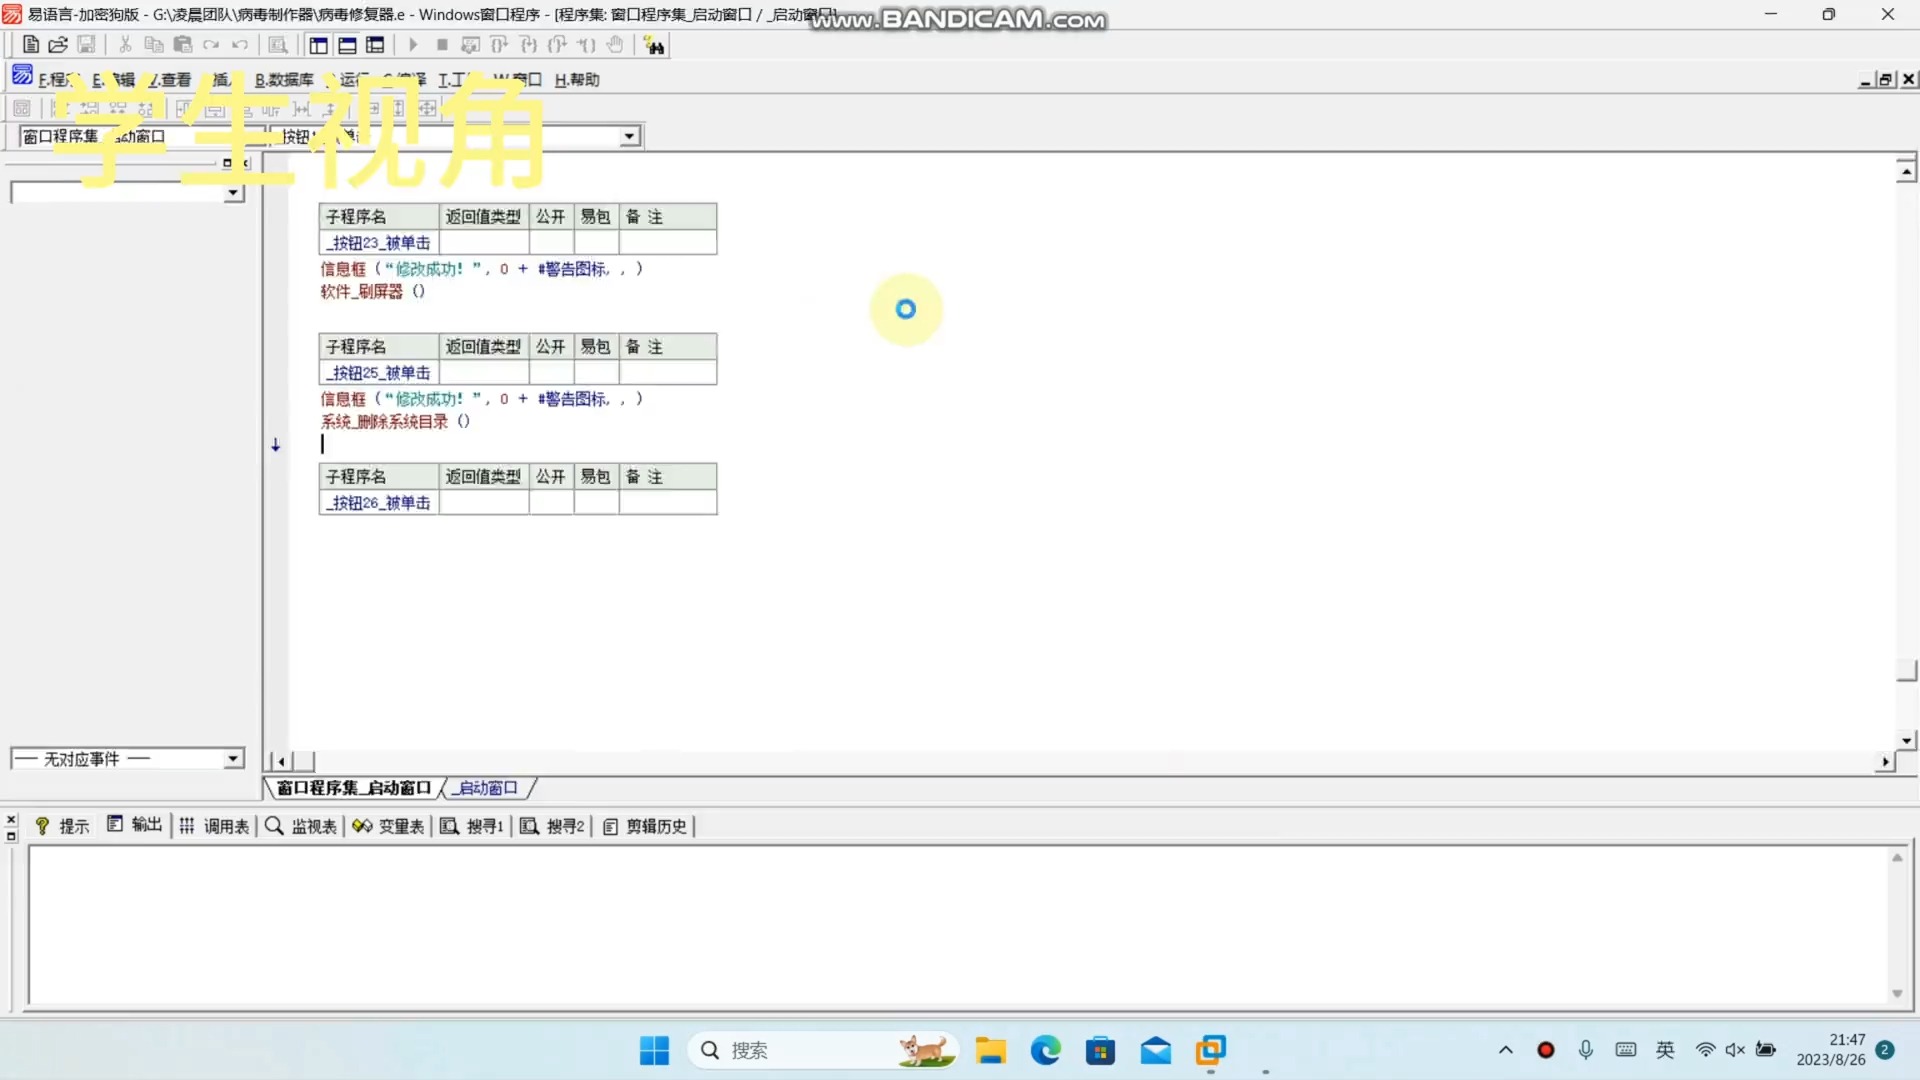The height and width of the screenshot is (1080, 1920).
Task: Click the taskbar 搜索 search box
Action: tap(822, 1050)
